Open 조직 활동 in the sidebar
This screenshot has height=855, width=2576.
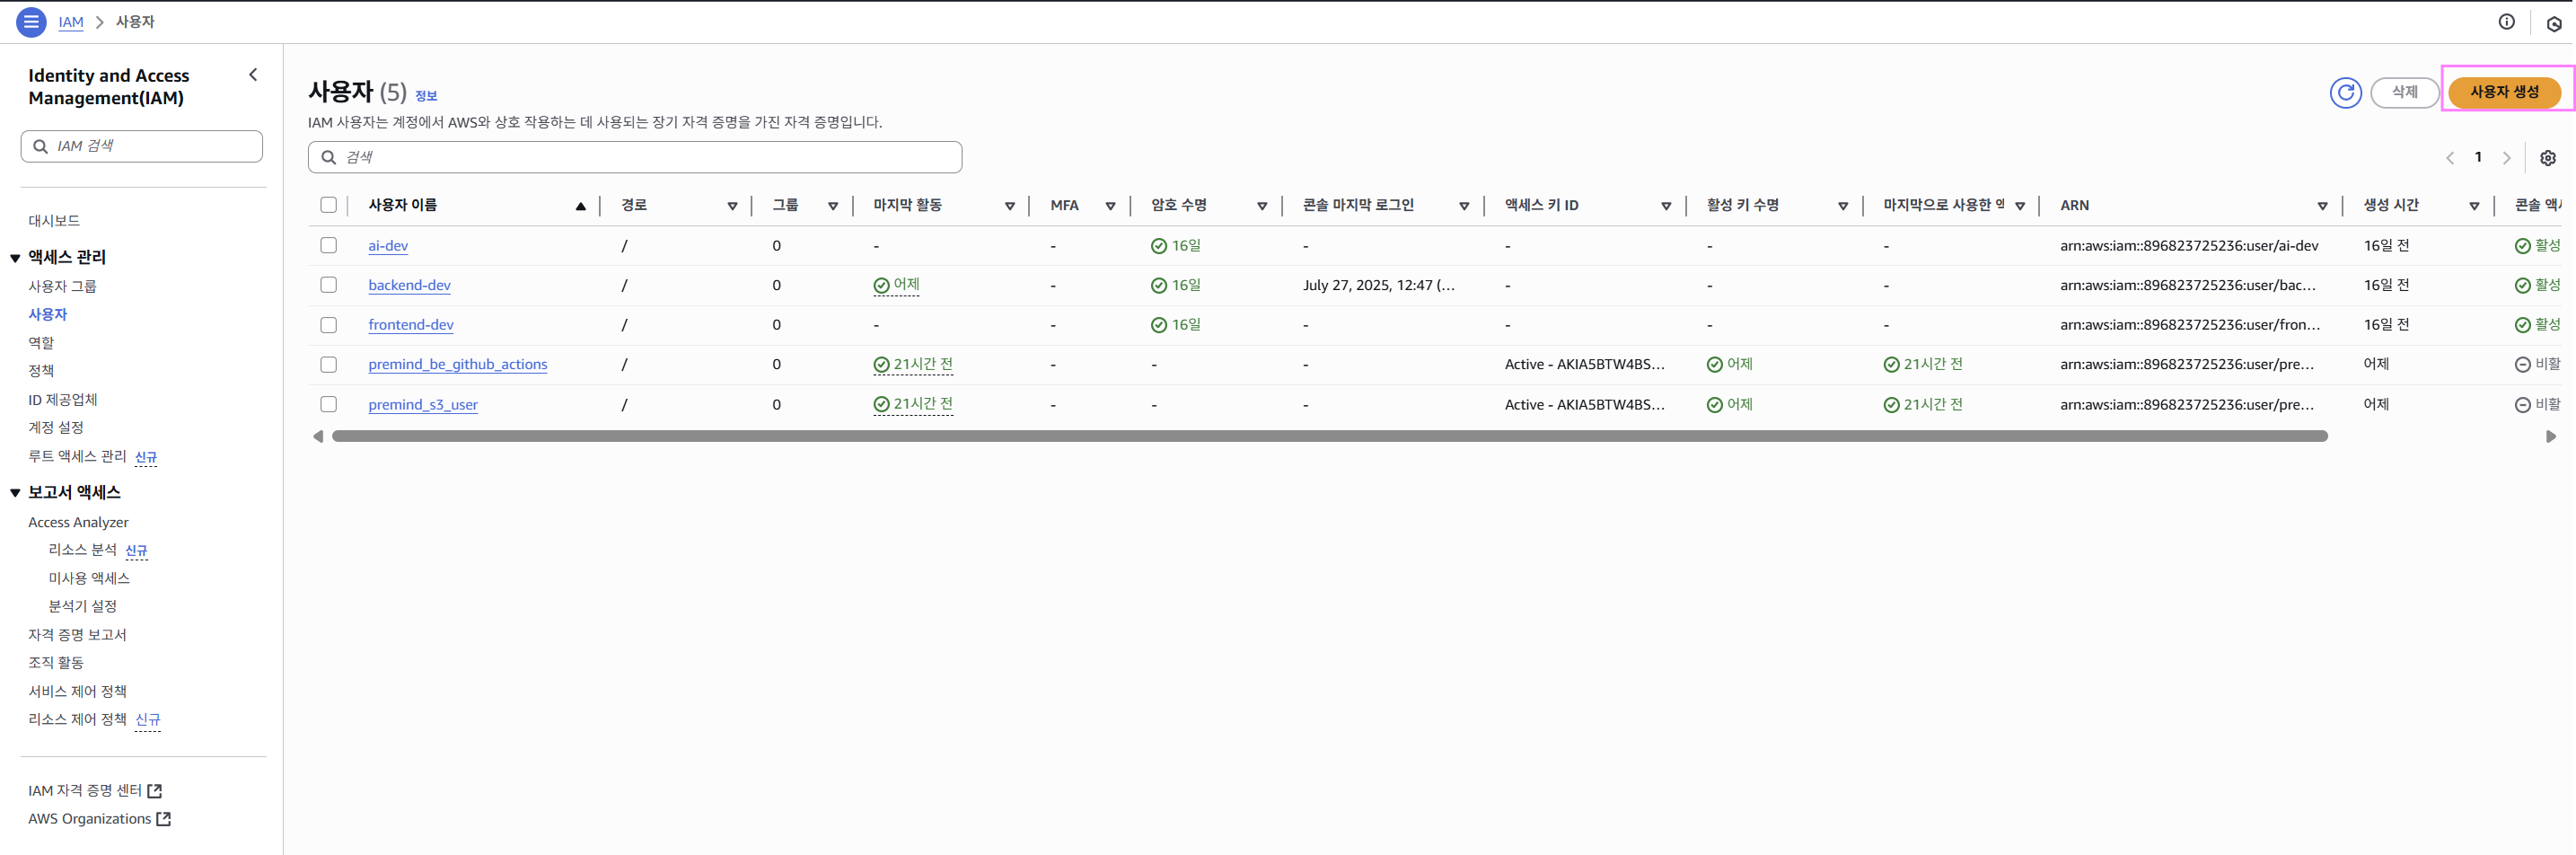[56, 663]
